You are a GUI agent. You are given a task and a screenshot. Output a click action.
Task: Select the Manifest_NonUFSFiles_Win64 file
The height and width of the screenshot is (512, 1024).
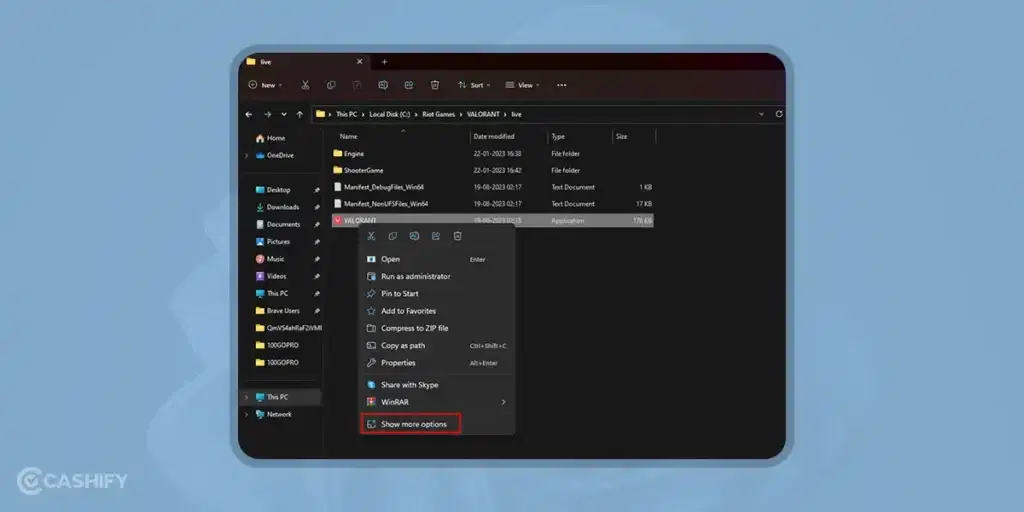click(x=493, y=204)
